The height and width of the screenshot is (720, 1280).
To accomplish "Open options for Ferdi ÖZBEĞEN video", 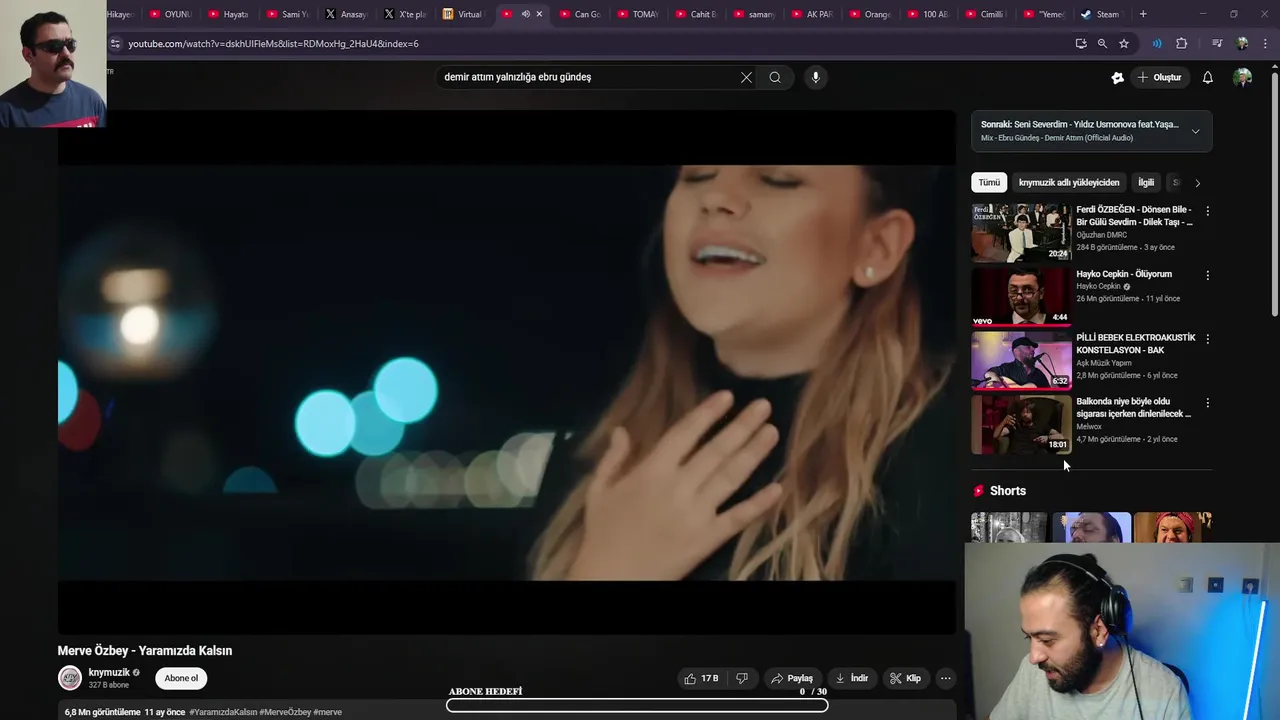I will tap(1207, 211).
